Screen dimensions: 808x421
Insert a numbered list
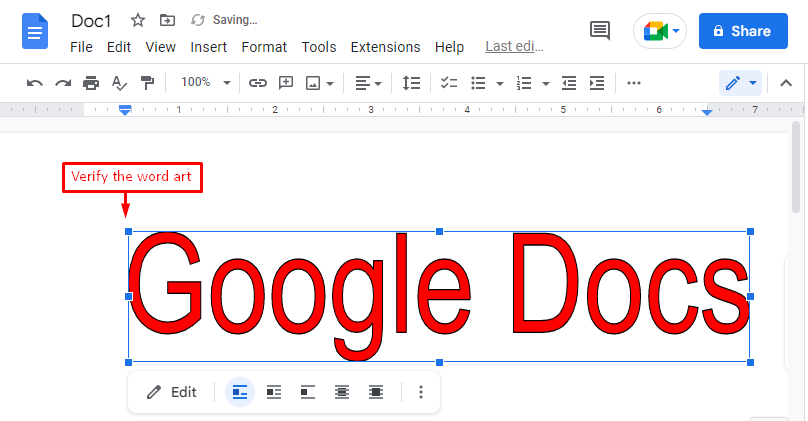(x=524, y=83)
